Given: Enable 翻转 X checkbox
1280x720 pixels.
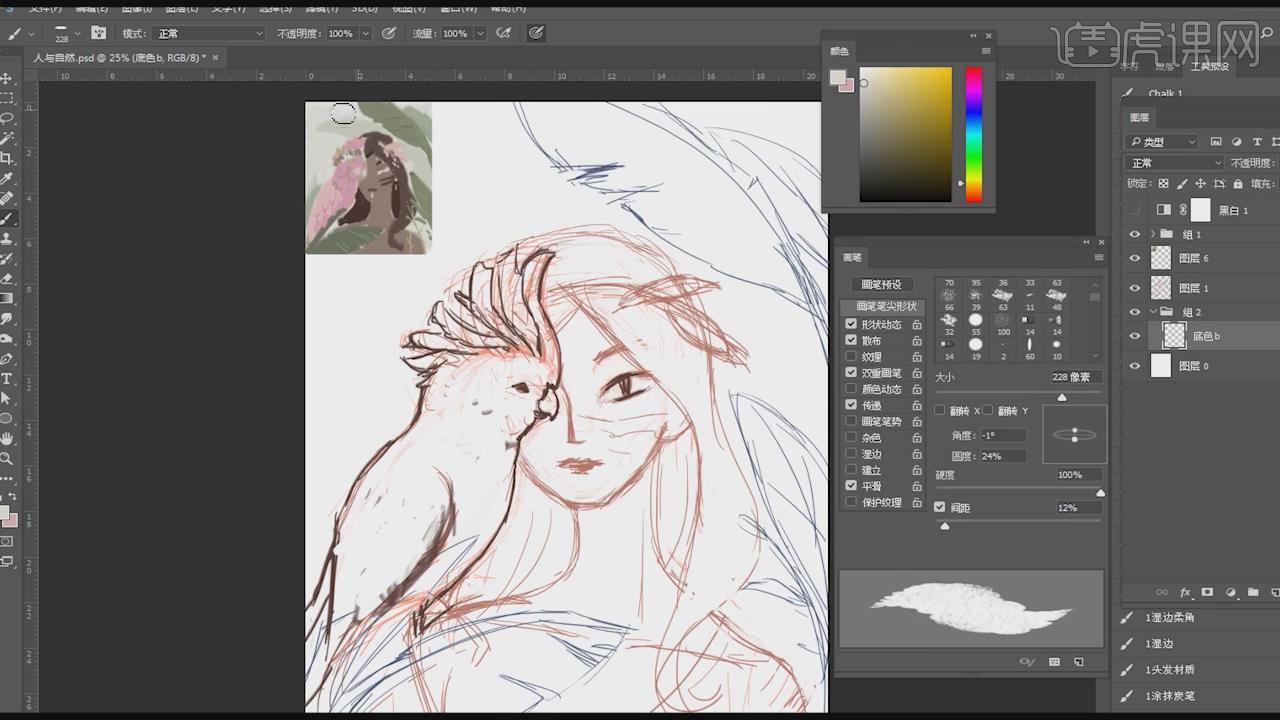Looking at the screenshot, I should [x=940, y=410].
